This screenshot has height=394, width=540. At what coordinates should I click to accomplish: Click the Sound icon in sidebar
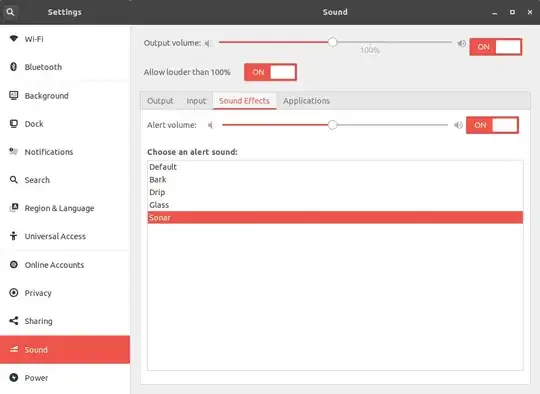tap(13, 349)
